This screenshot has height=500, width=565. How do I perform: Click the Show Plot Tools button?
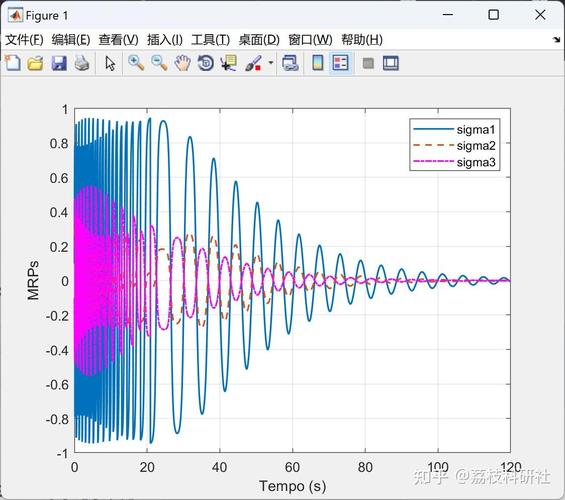click(x=391, y=63)
